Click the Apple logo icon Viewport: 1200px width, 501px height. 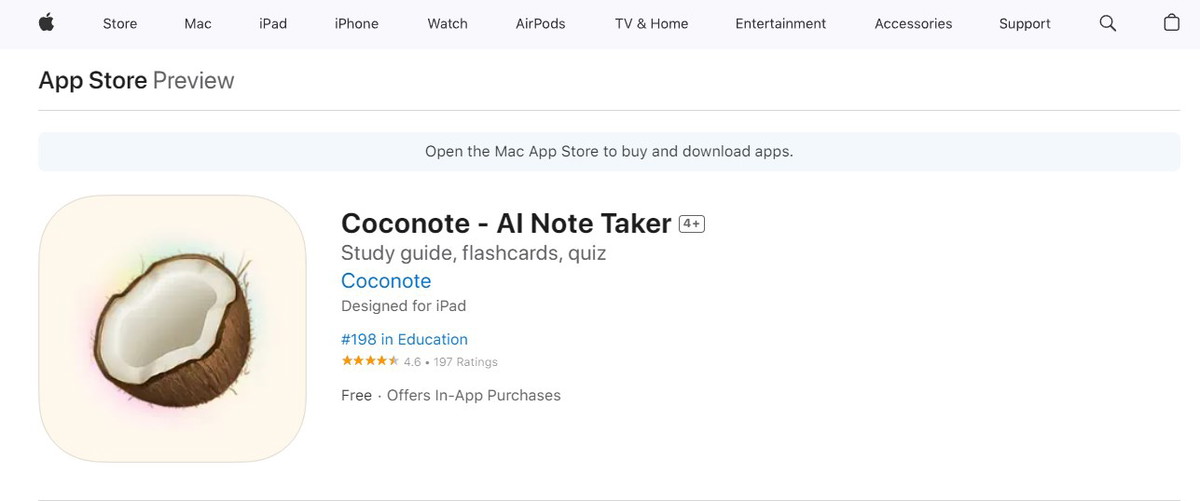pos(46,23)
